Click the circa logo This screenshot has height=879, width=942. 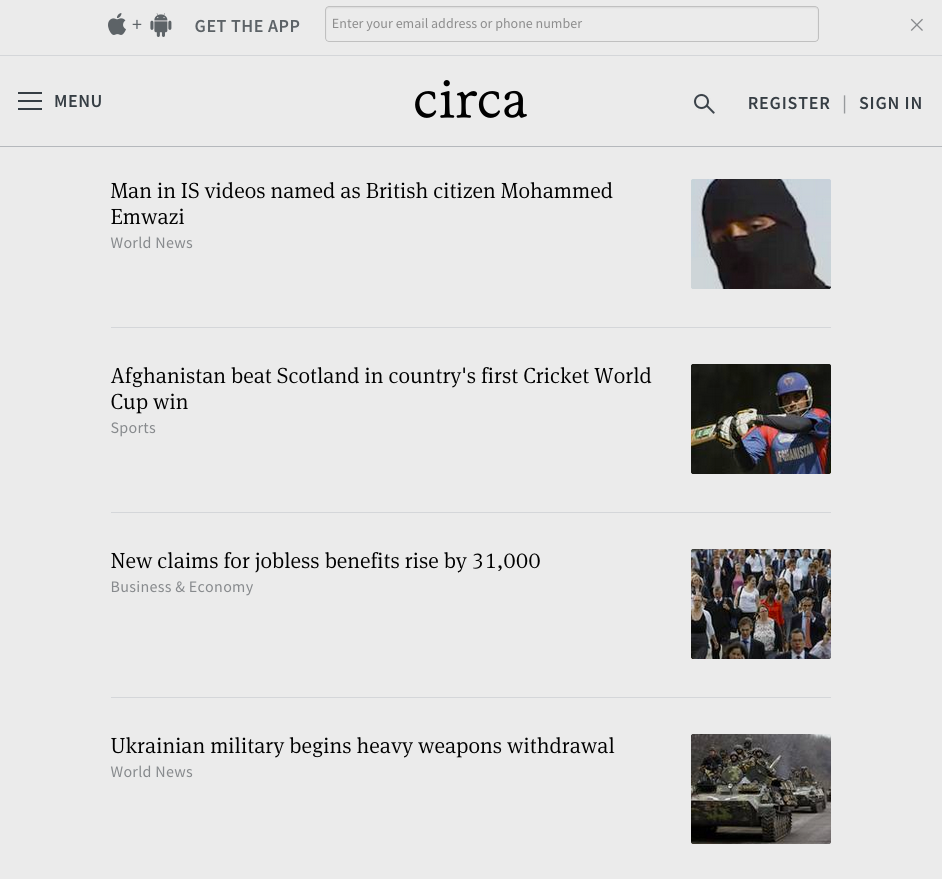point(470,100)
